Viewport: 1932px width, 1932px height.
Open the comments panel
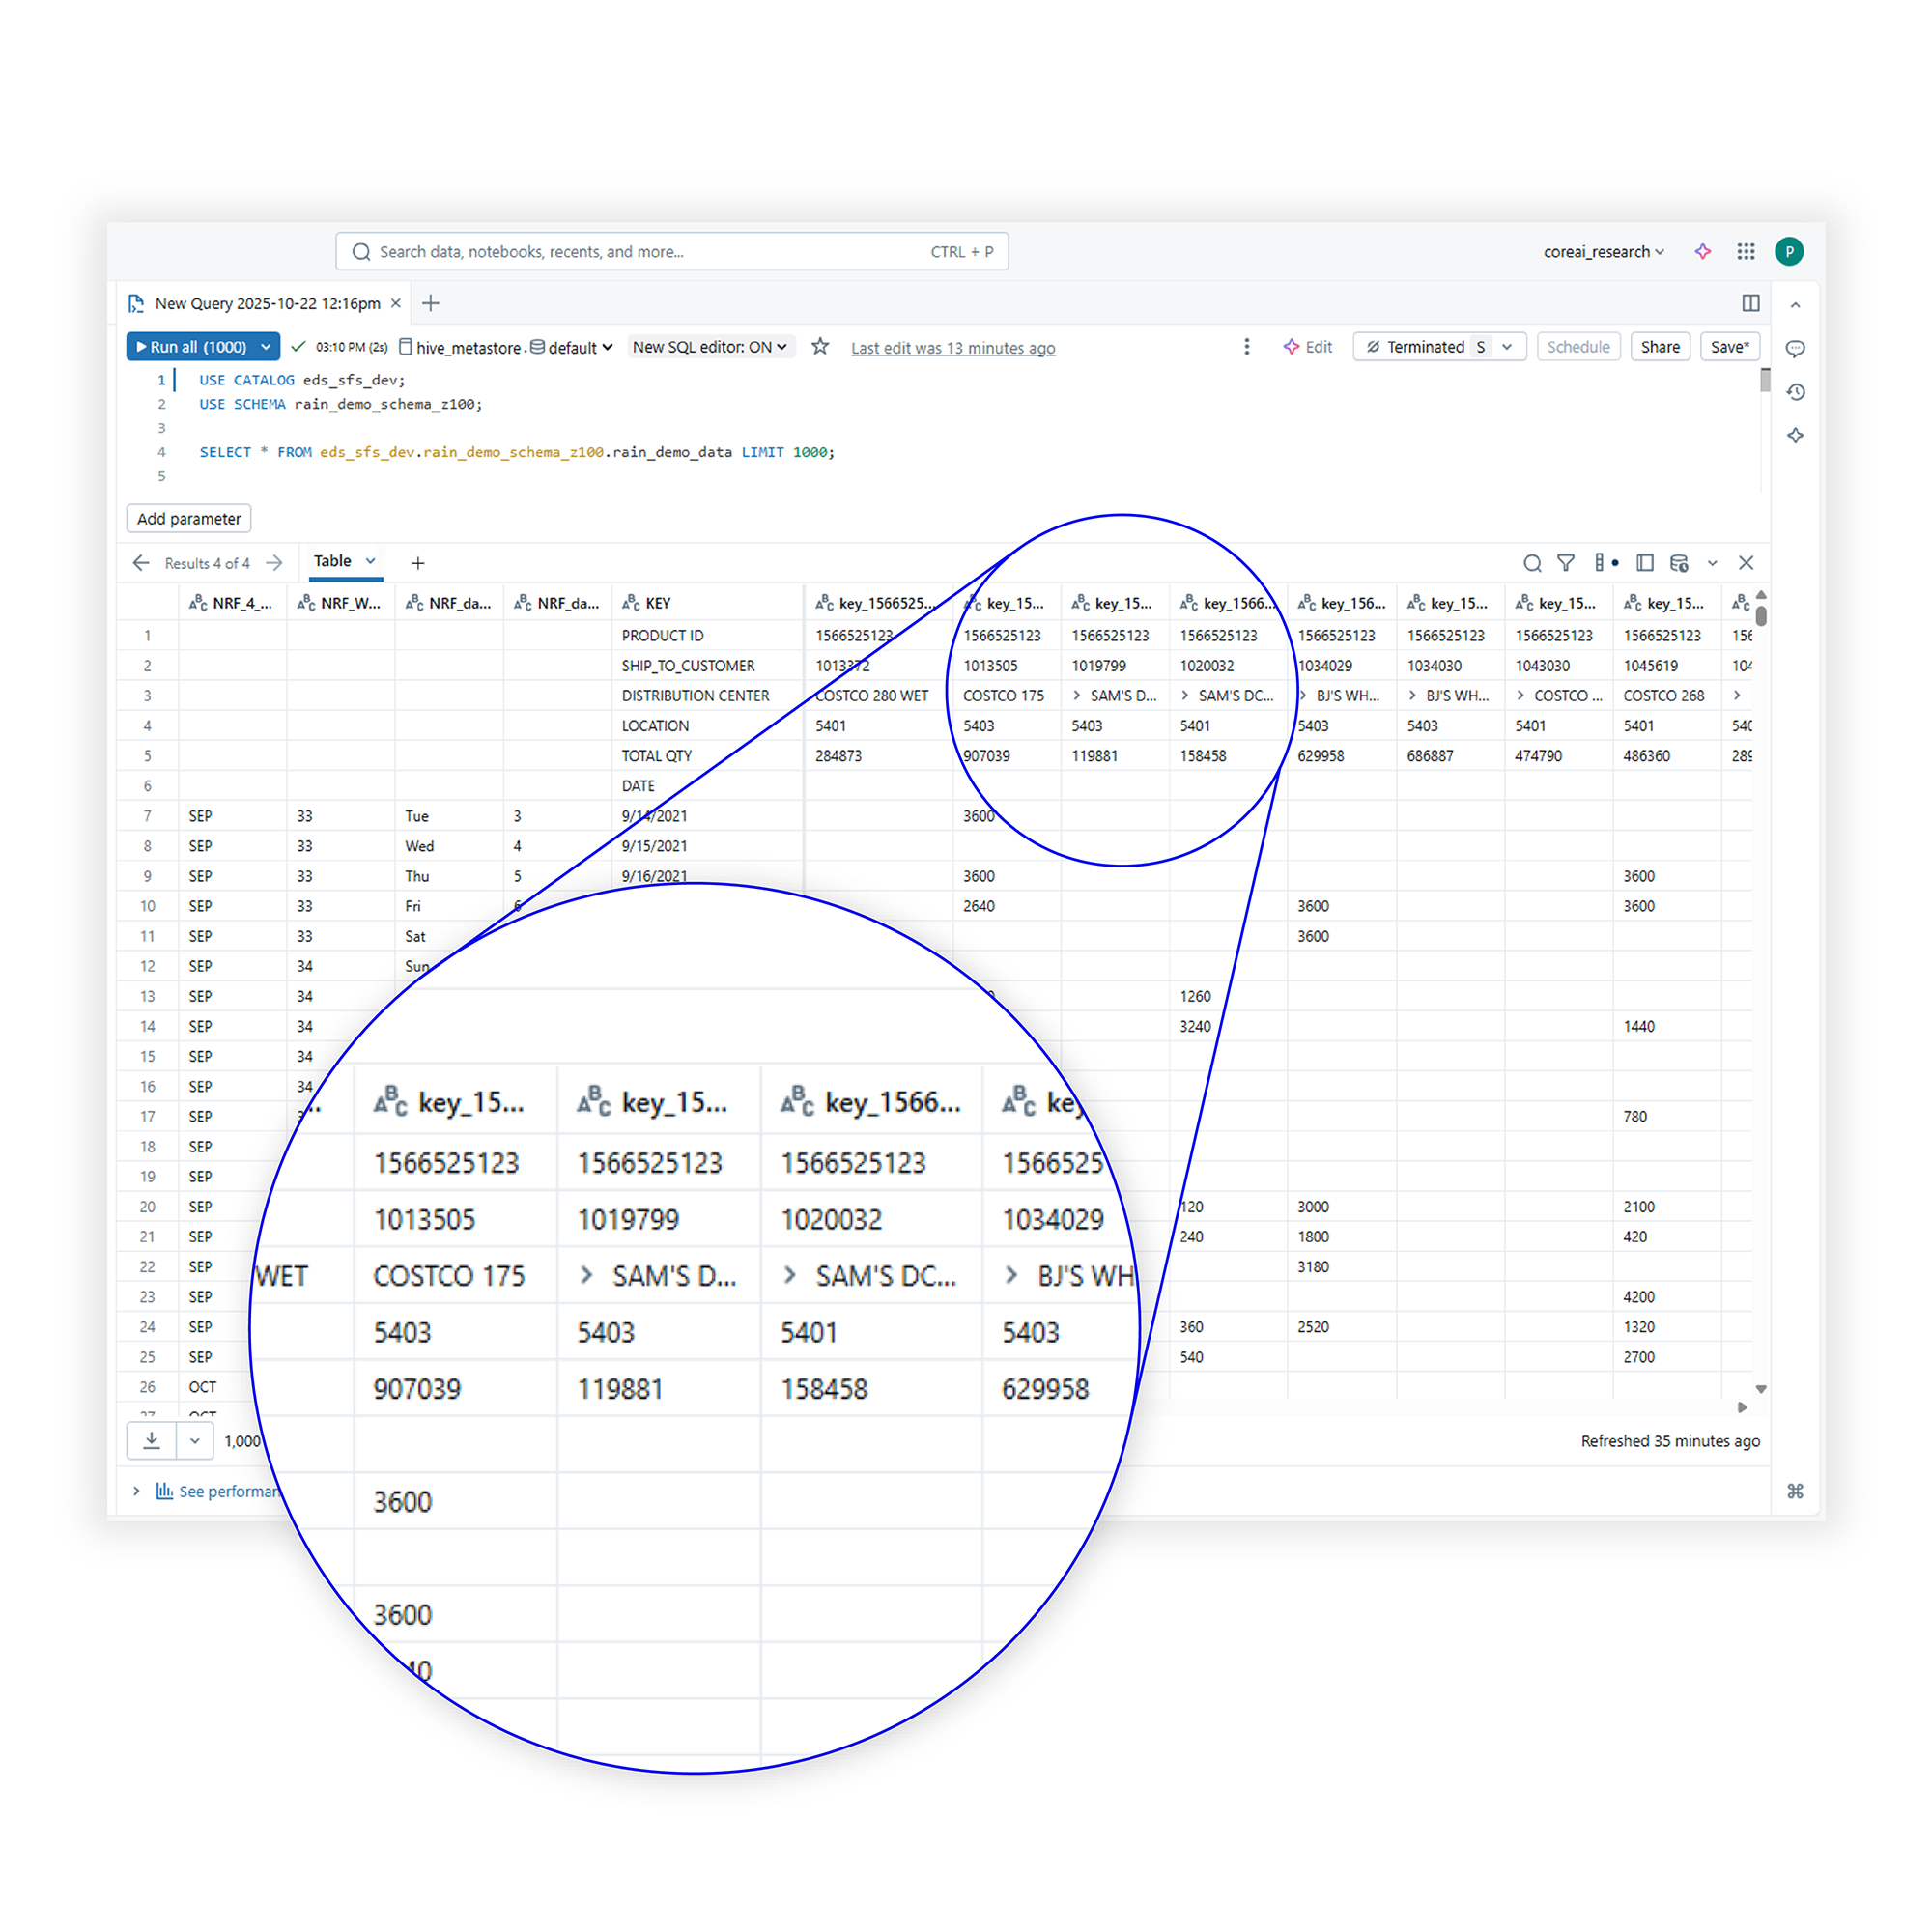[1796, 348]
